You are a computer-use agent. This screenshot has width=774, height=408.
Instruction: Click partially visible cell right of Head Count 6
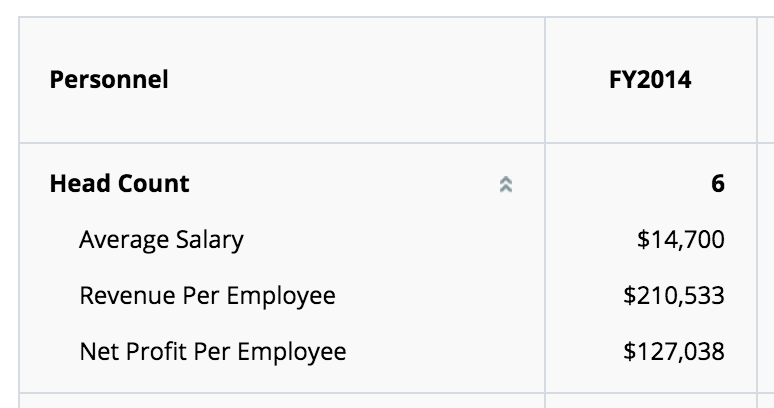click(766, 184)
